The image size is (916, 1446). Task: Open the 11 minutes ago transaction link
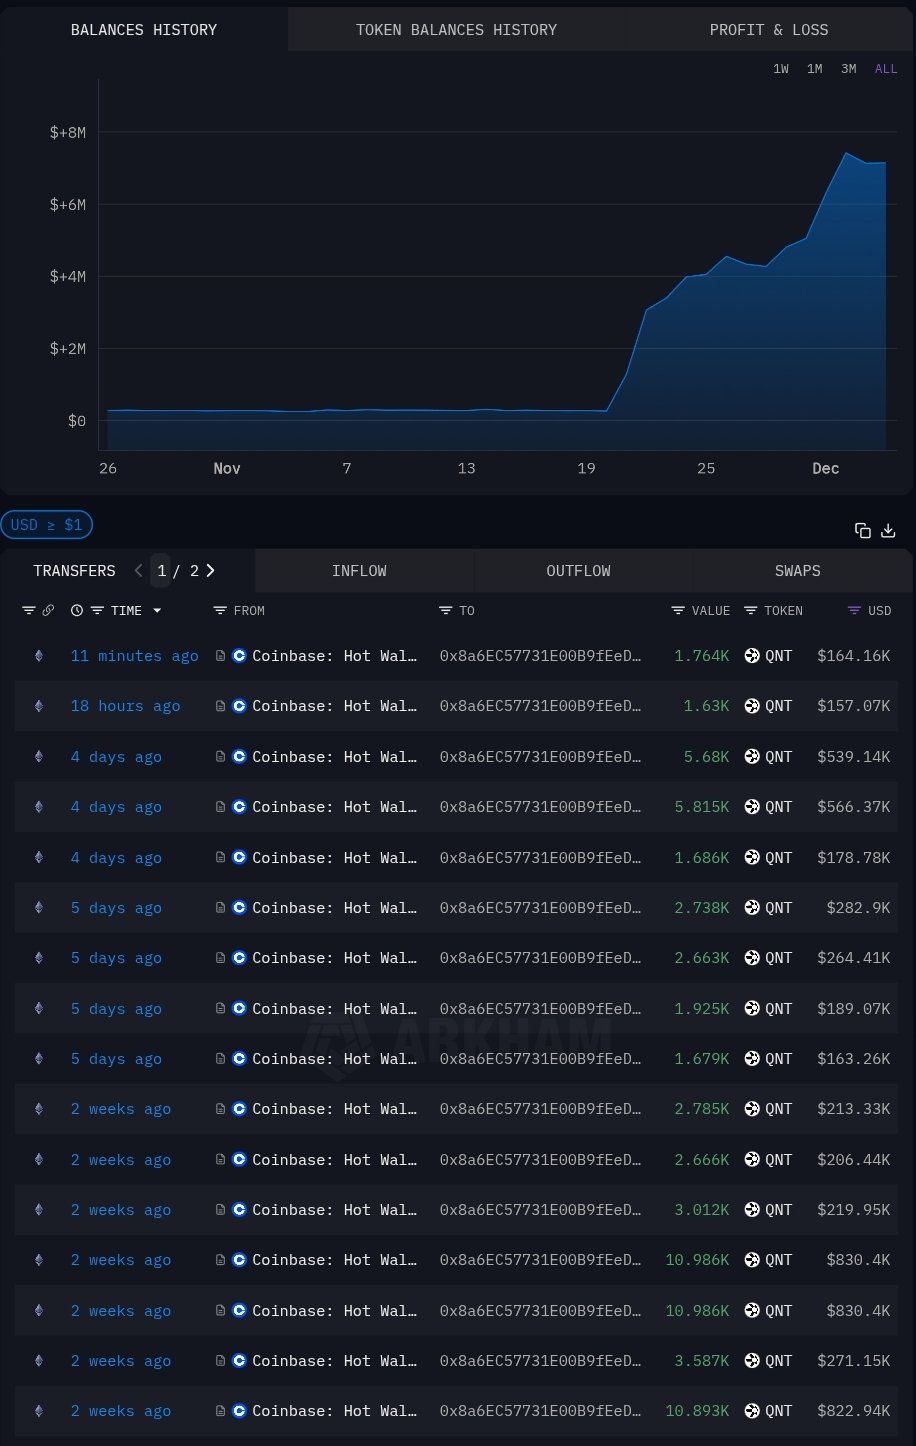click(x=134, y=656)
